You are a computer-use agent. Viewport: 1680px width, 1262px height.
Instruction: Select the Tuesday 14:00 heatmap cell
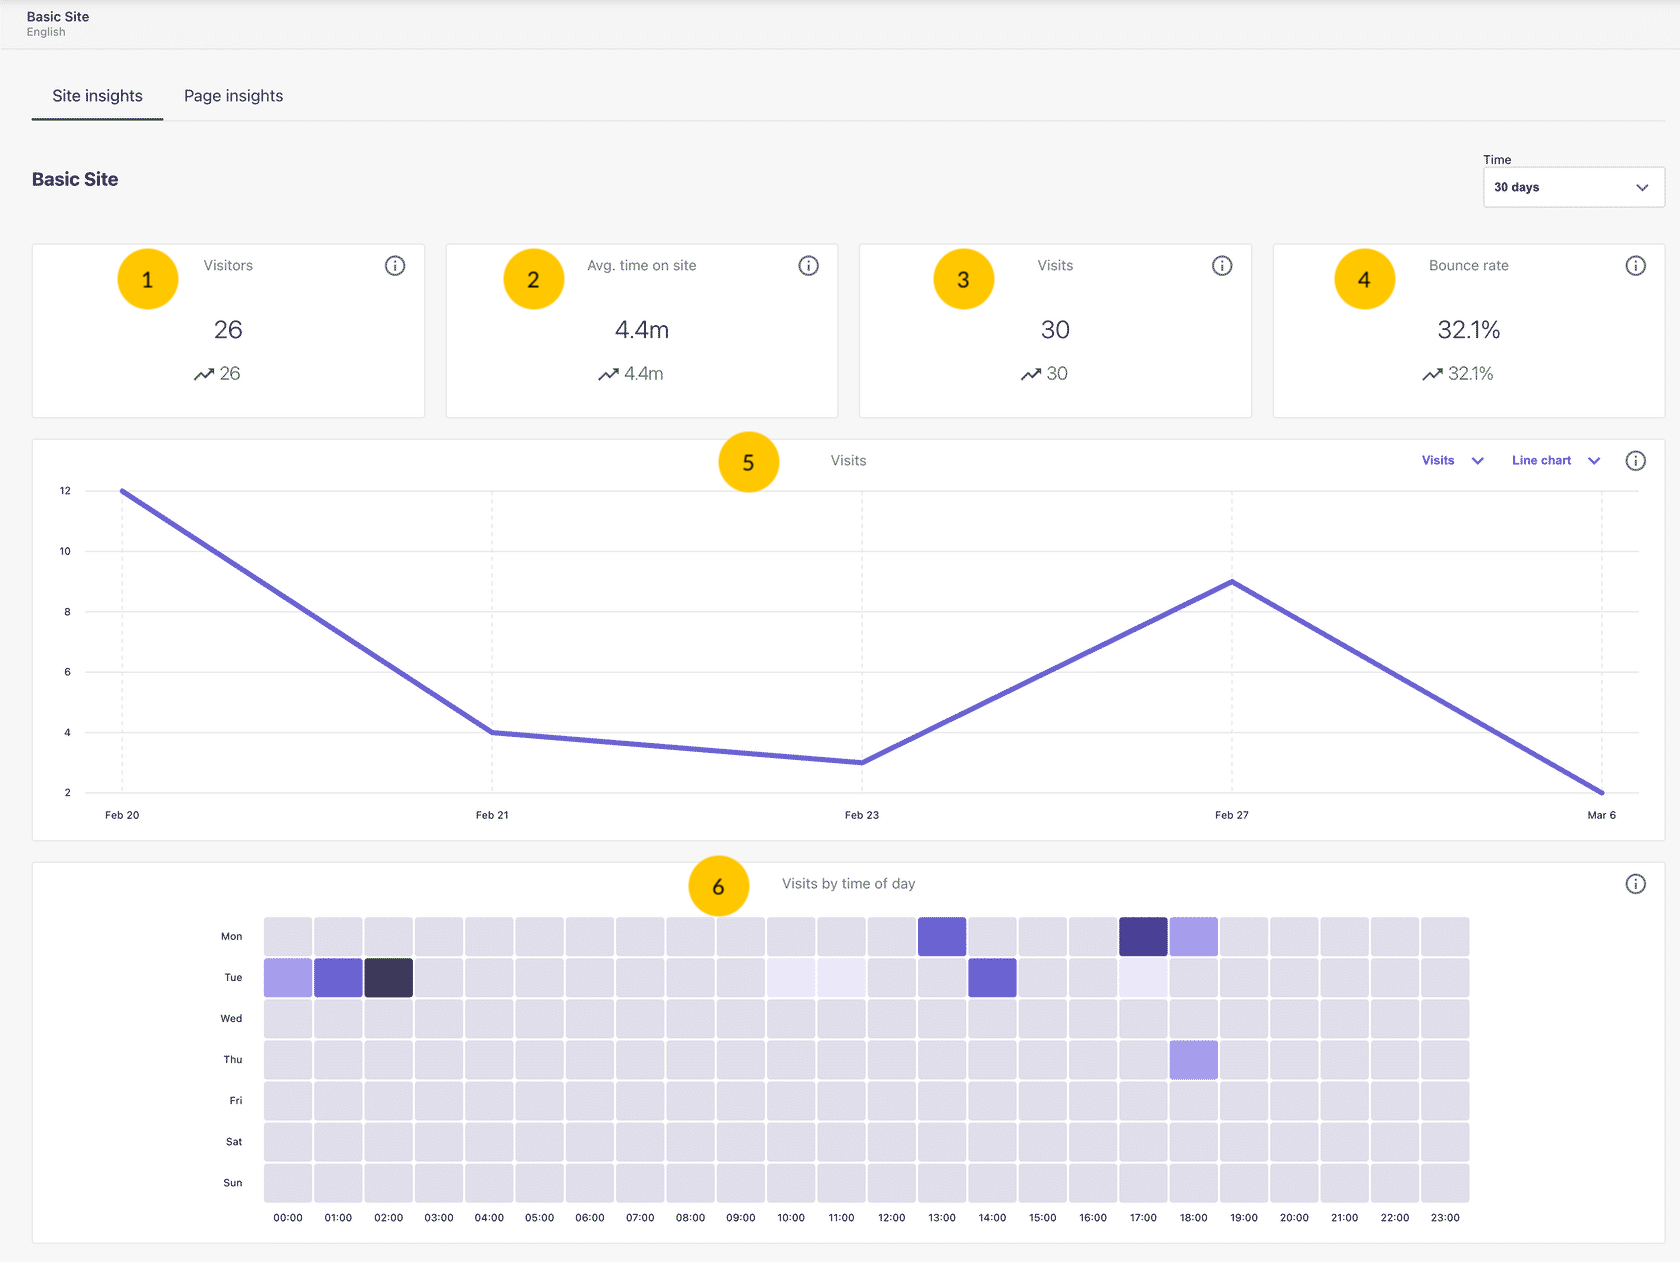click(992, 978)
